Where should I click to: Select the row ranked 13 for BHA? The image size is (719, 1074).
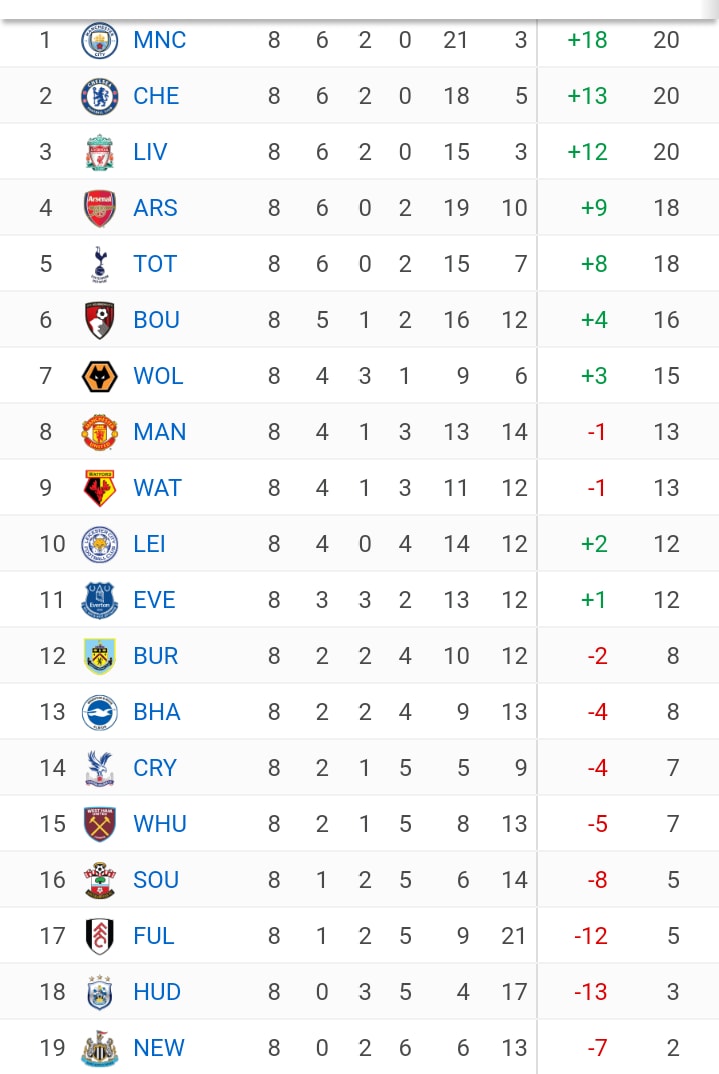(x=360, y=712)
